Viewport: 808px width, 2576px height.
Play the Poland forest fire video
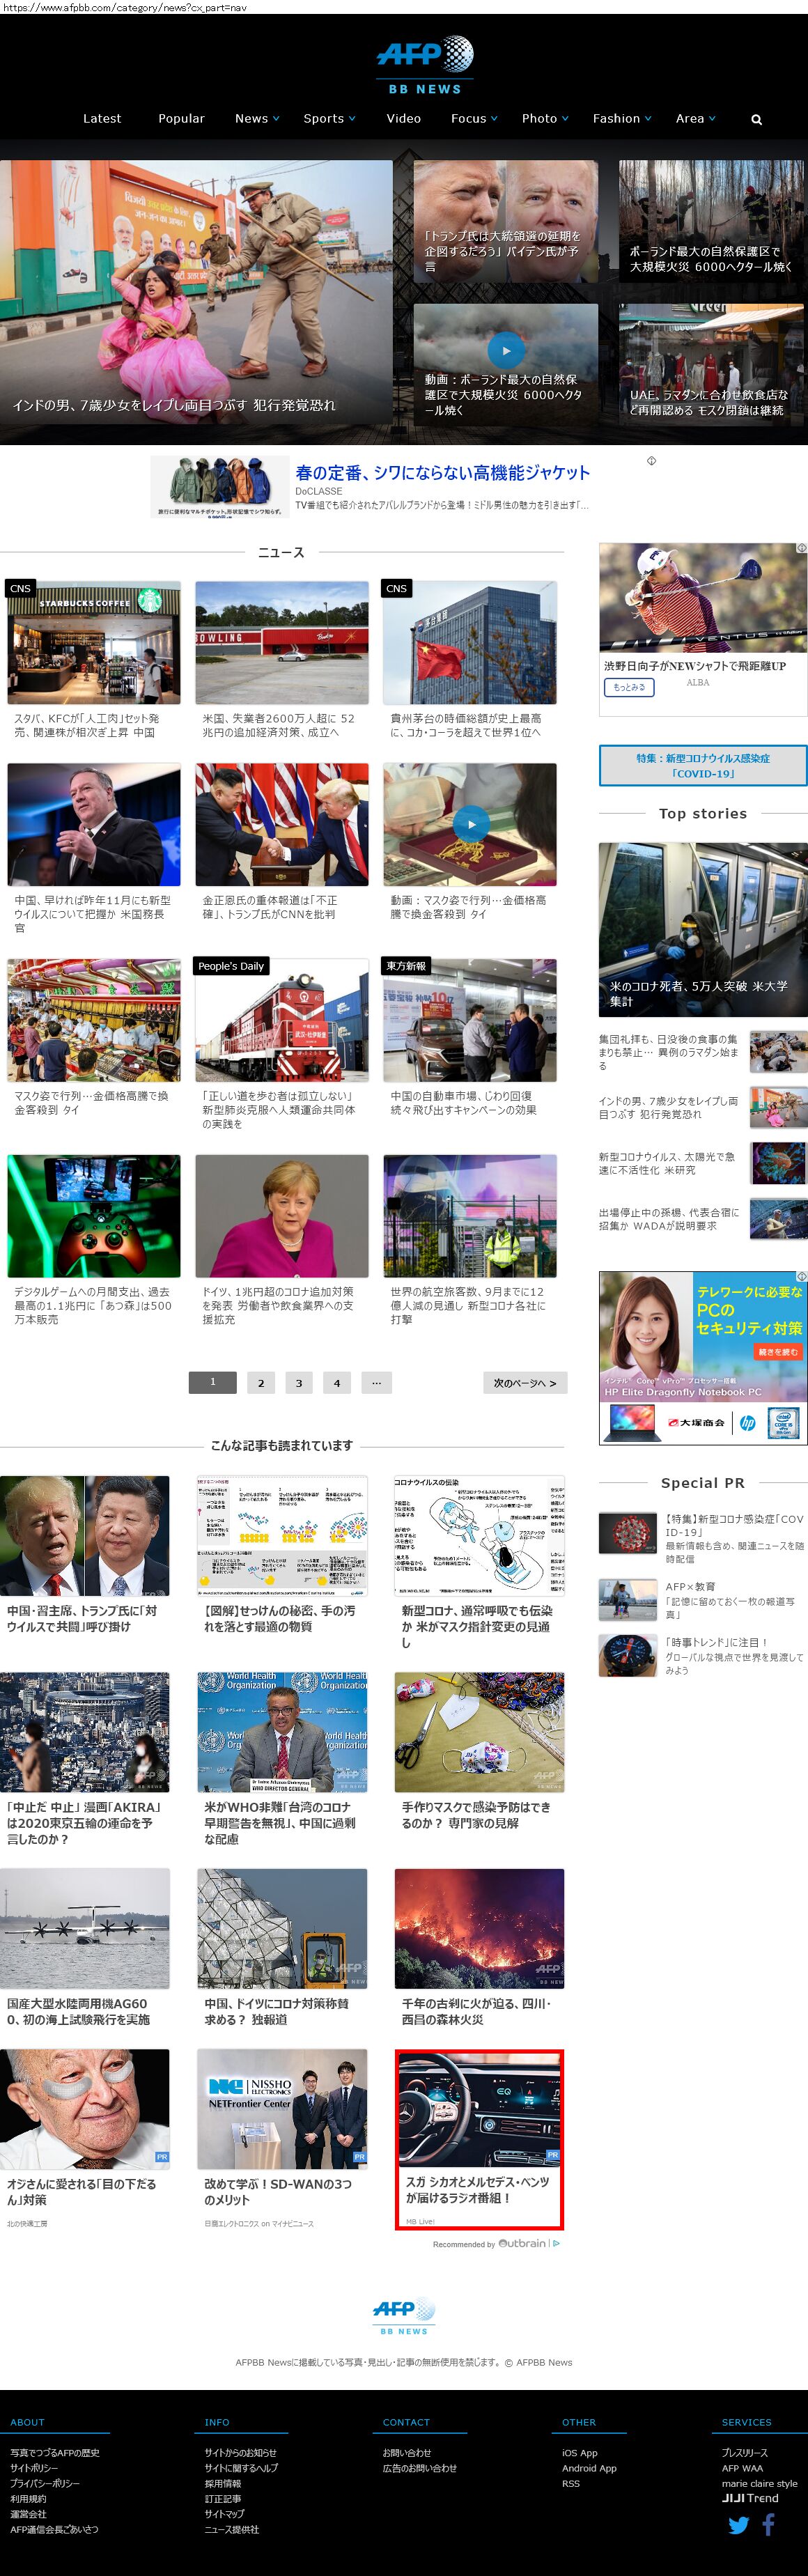pos(506,350)
